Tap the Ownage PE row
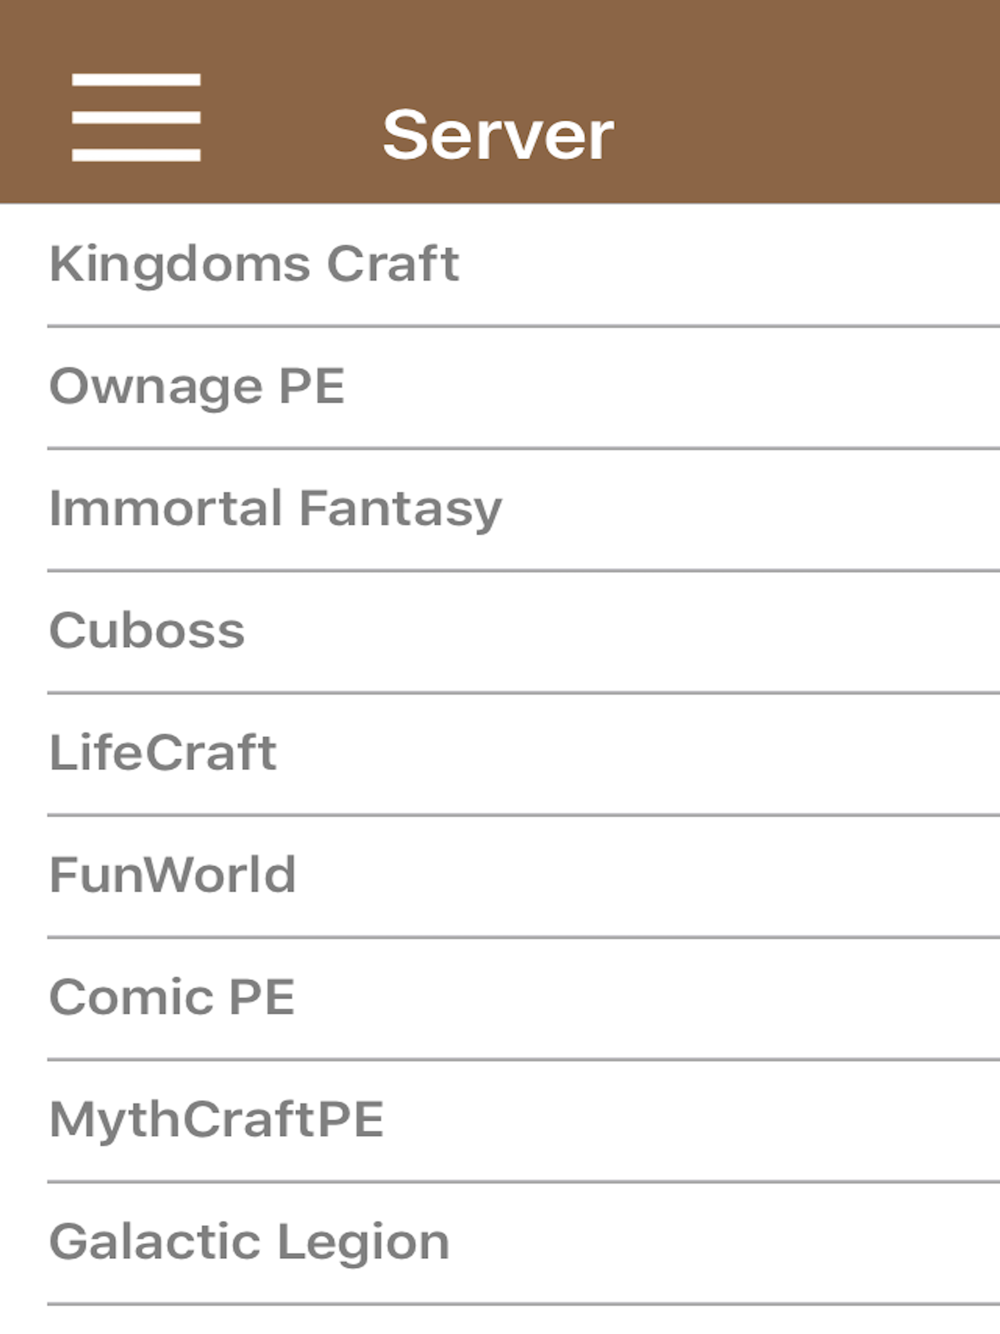Image resolution: width=1000 pixels, height=1334 pixels. (x=500, y=387)
